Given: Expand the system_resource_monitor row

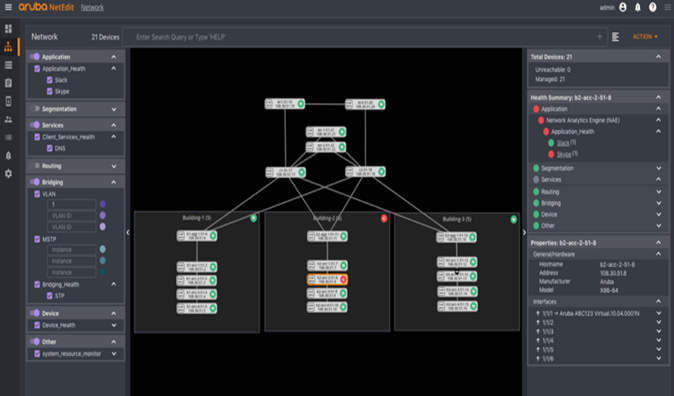Looking at the screenshot, I should click(x=114, y=354).
